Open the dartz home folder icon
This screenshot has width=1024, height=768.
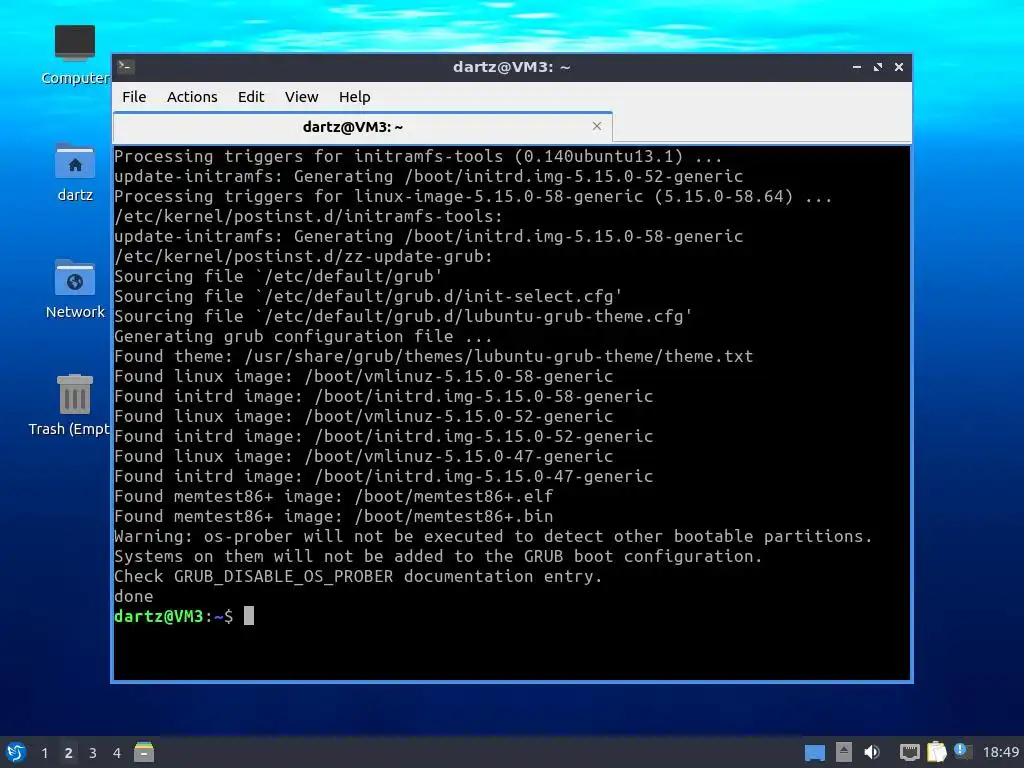click(x=74, y=172)
